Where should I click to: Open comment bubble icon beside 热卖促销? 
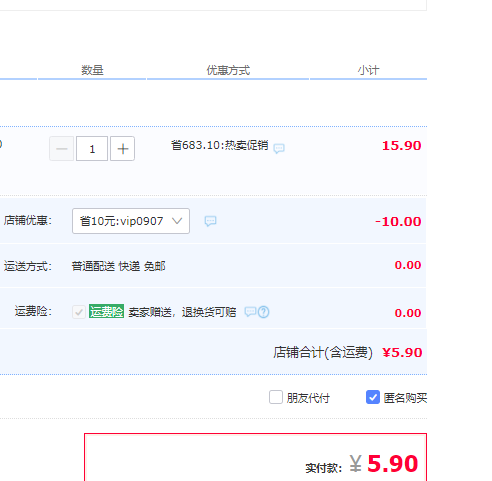279,148
